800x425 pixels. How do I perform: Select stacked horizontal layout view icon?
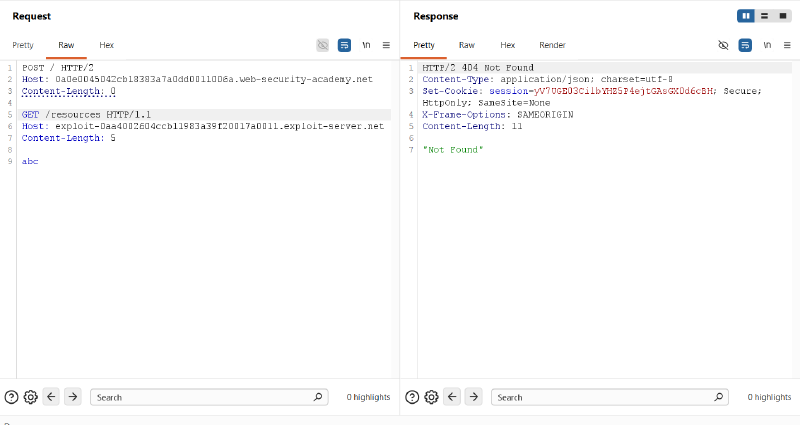click(764, 16)
